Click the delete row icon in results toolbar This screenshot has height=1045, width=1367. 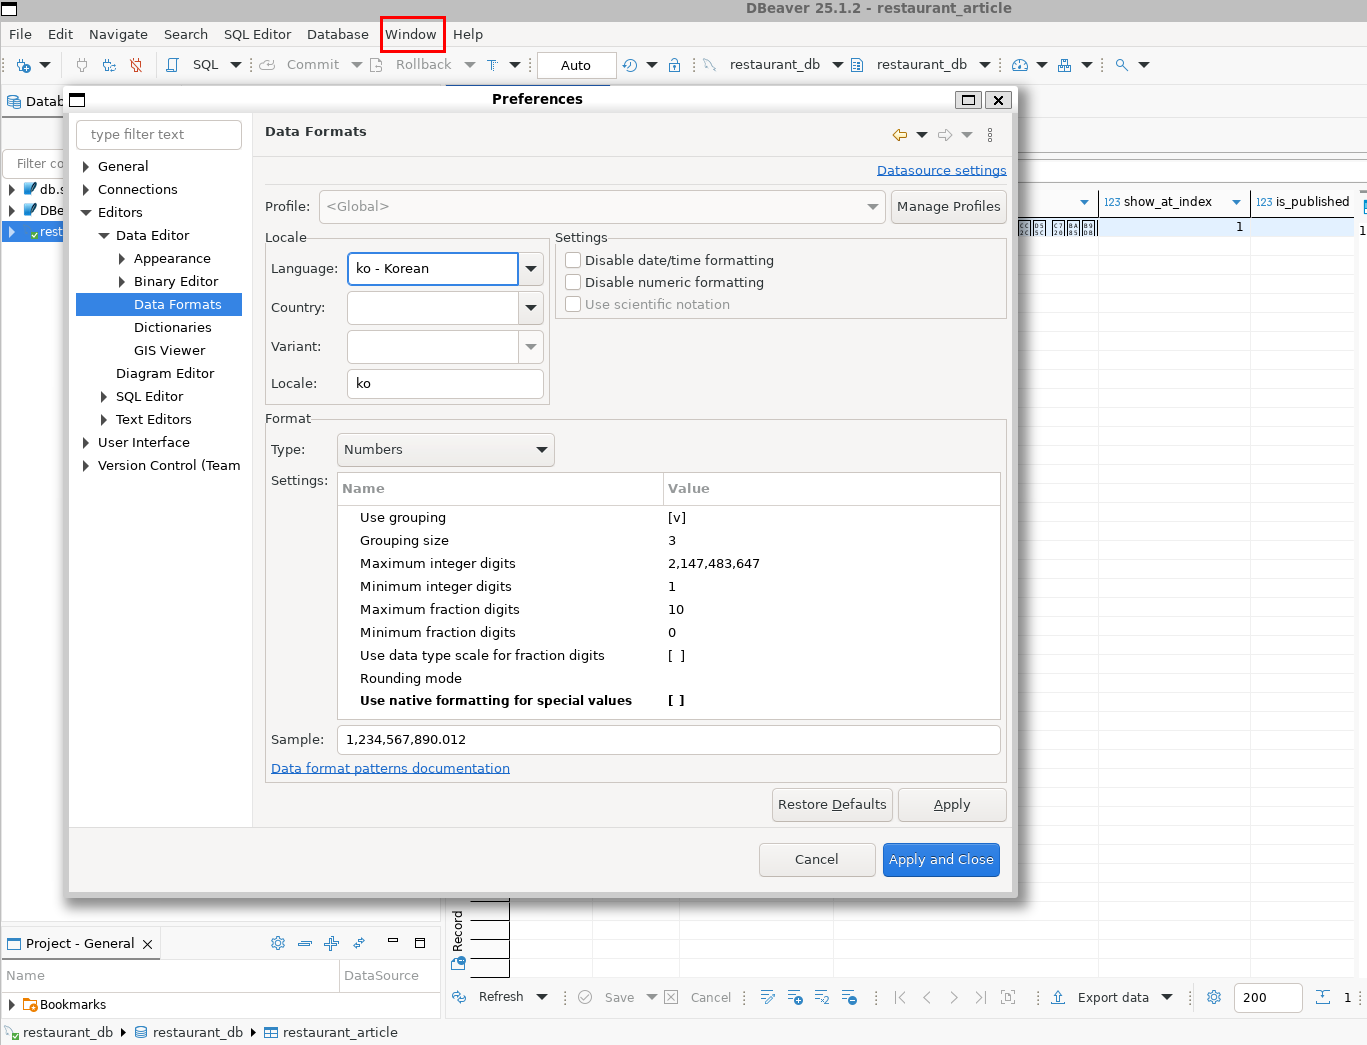pos(849,997)
